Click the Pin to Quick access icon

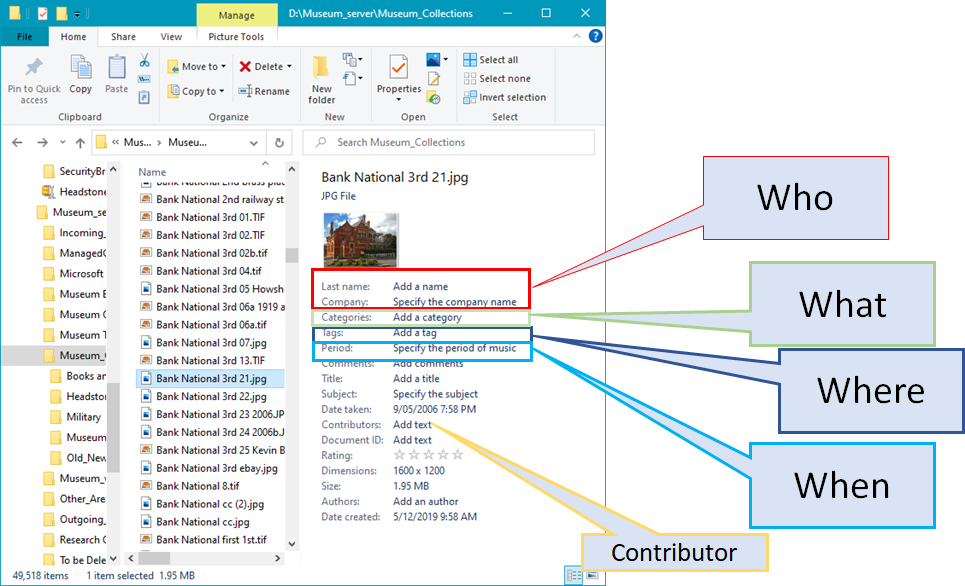[x=33, y=66]
